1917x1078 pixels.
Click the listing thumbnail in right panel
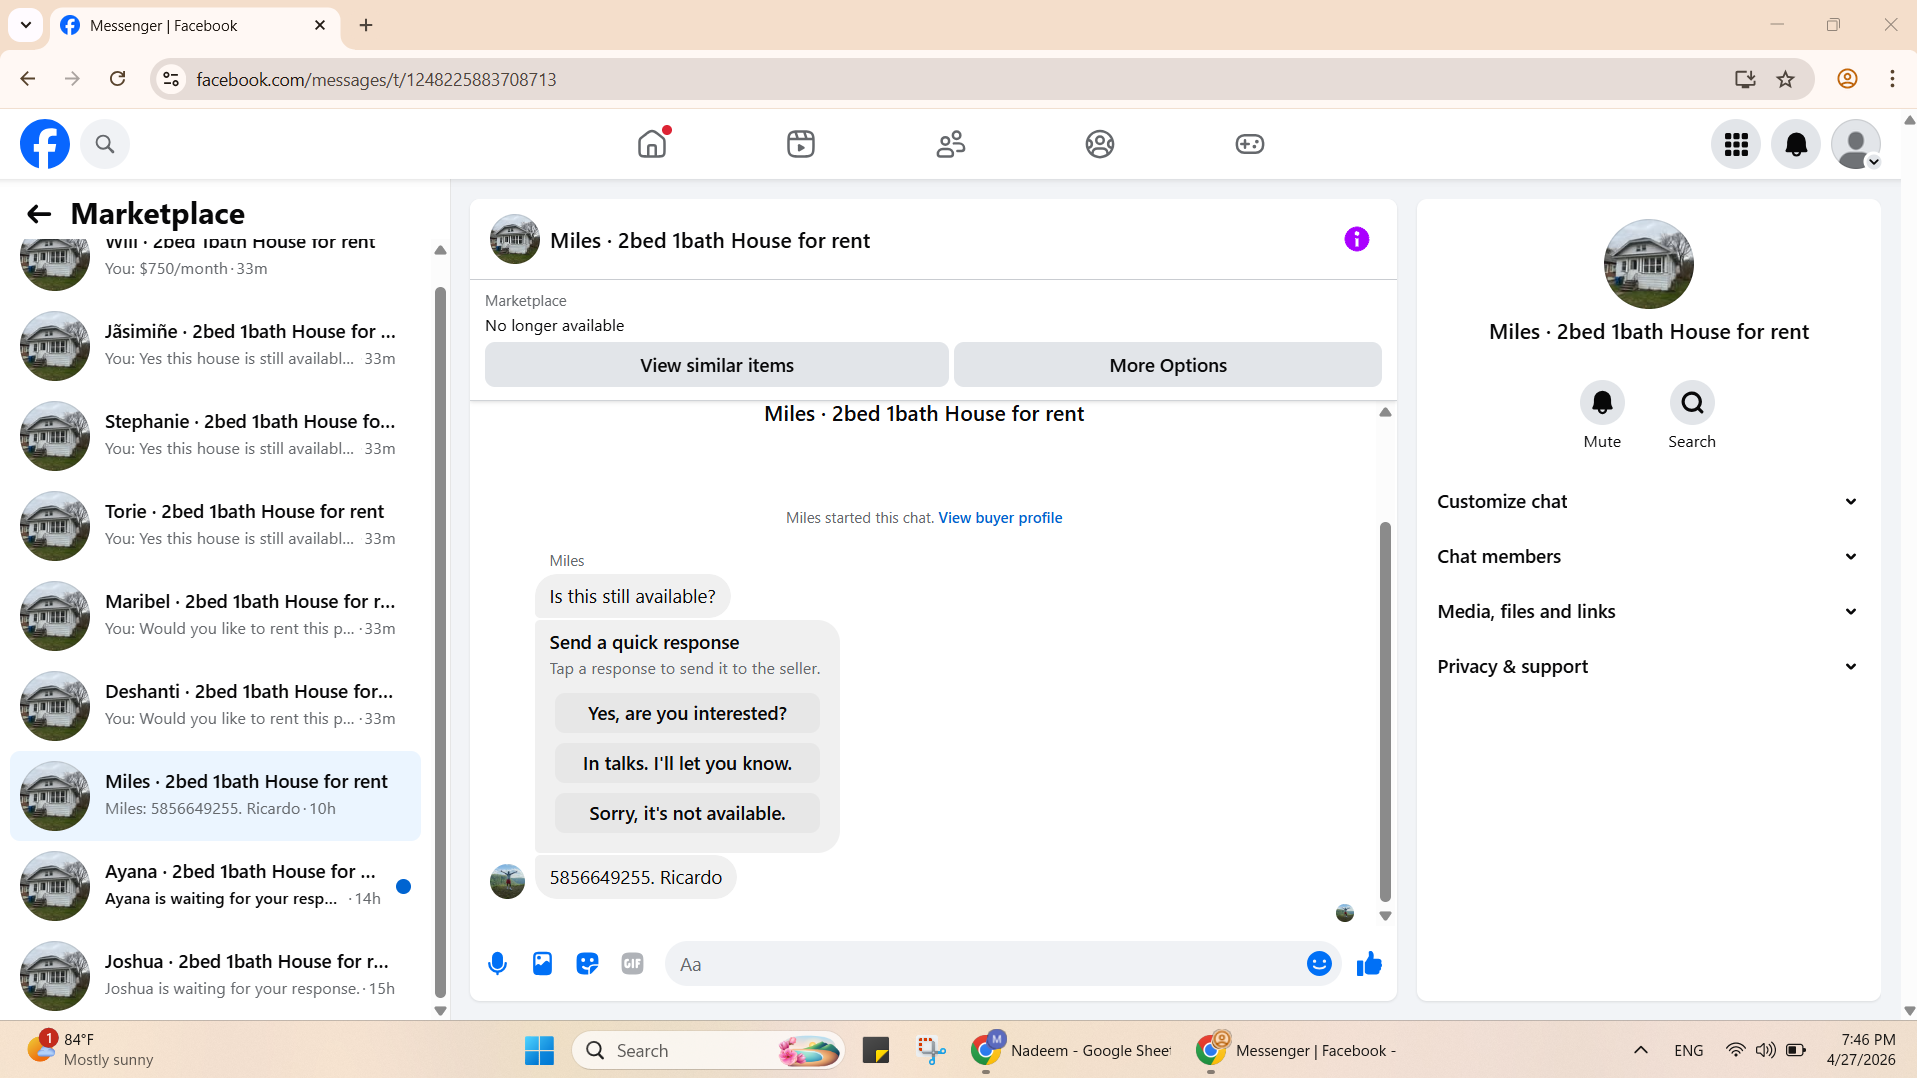(x=1648, y=264)
